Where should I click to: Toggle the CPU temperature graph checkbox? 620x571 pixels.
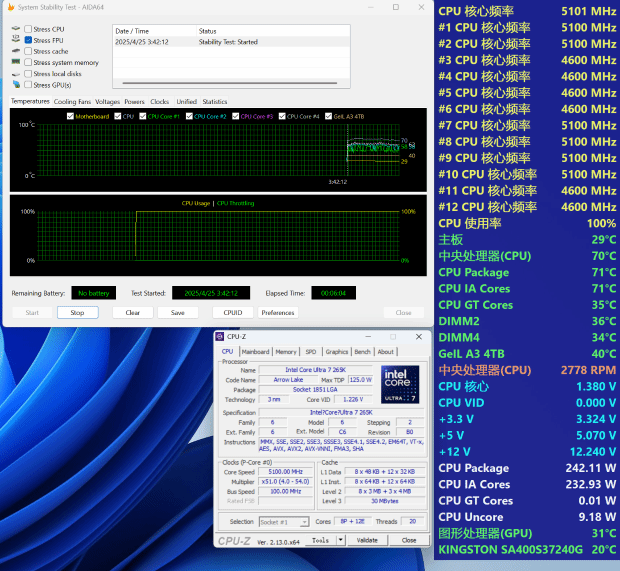117,116
